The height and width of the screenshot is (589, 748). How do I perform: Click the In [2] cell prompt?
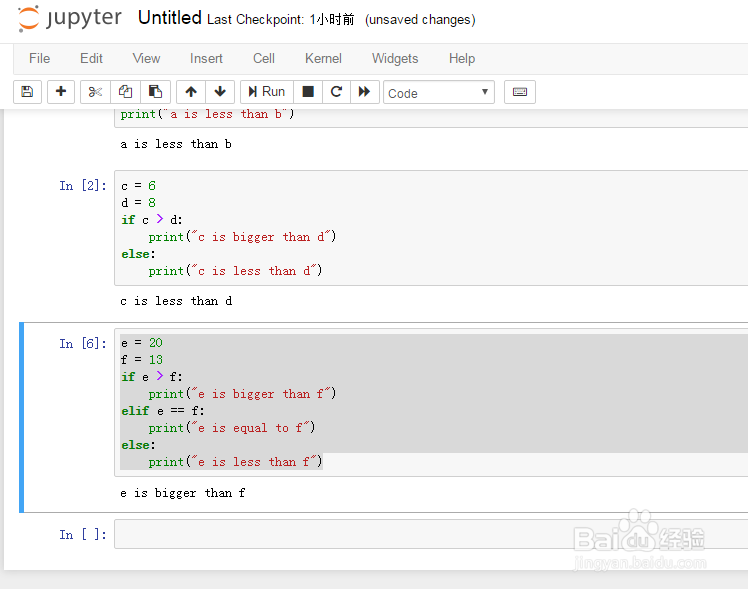tap(83, 186)
